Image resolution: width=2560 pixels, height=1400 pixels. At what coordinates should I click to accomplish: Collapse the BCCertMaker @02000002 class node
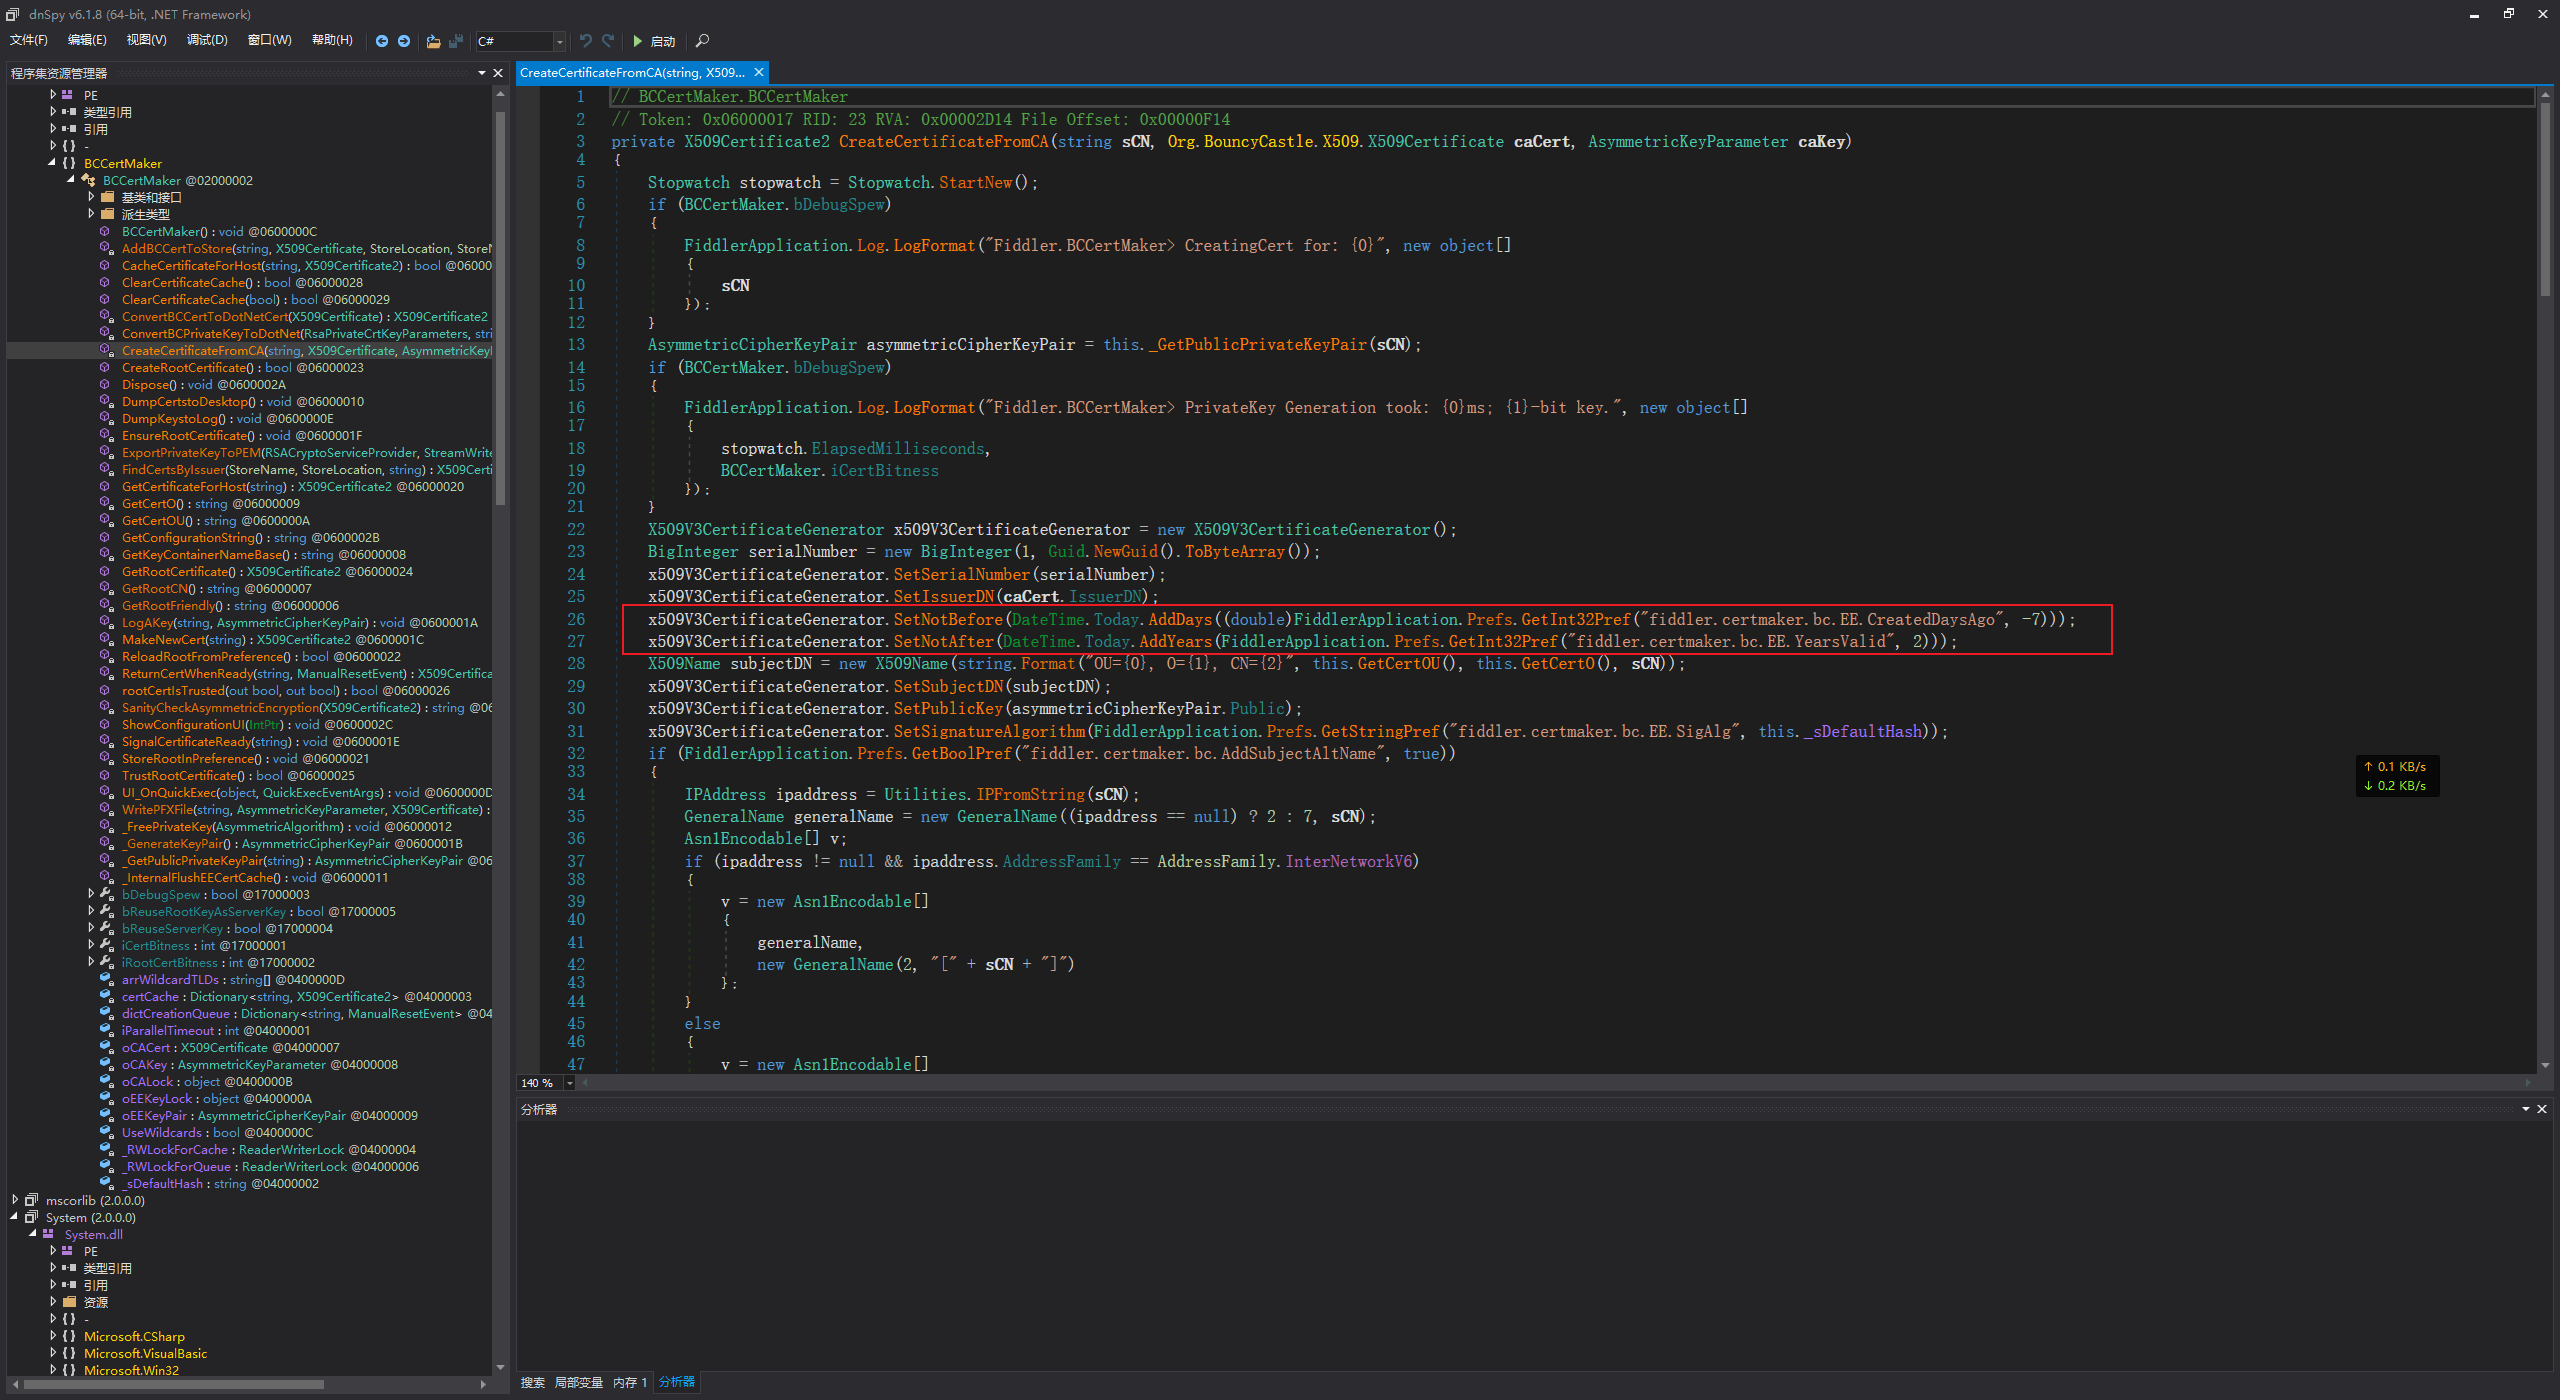71,180
